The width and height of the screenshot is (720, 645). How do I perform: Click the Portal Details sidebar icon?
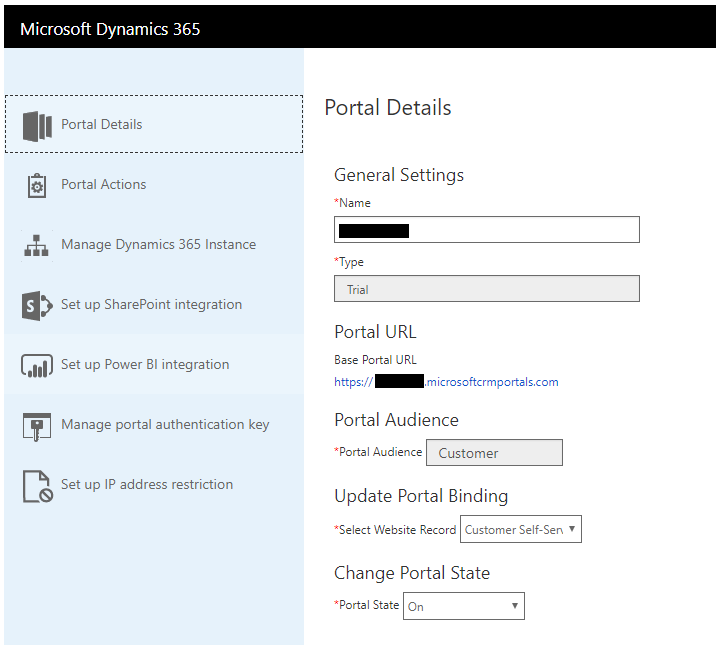[x=37, y=126]
